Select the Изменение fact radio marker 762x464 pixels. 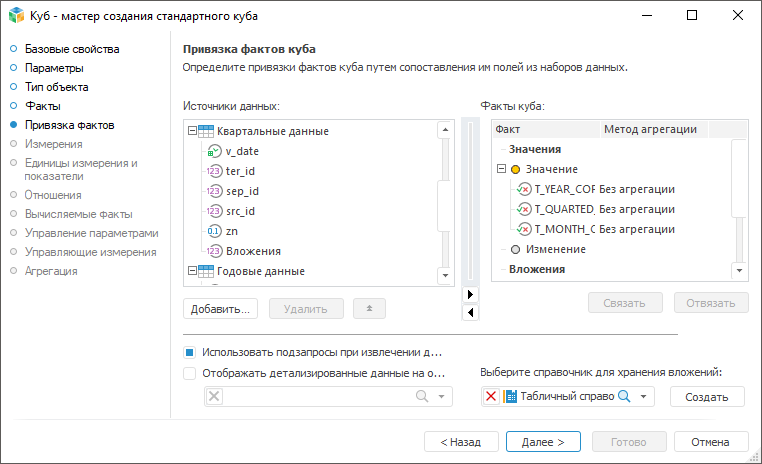tap(516, 249)
